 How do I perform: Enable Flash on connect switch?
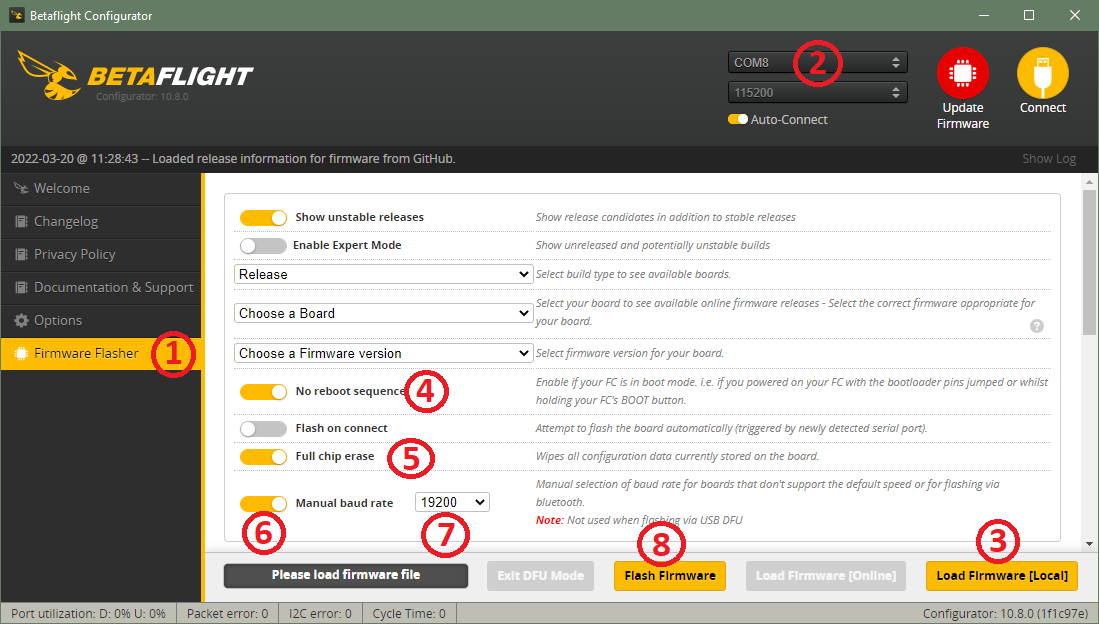[263, 428]
